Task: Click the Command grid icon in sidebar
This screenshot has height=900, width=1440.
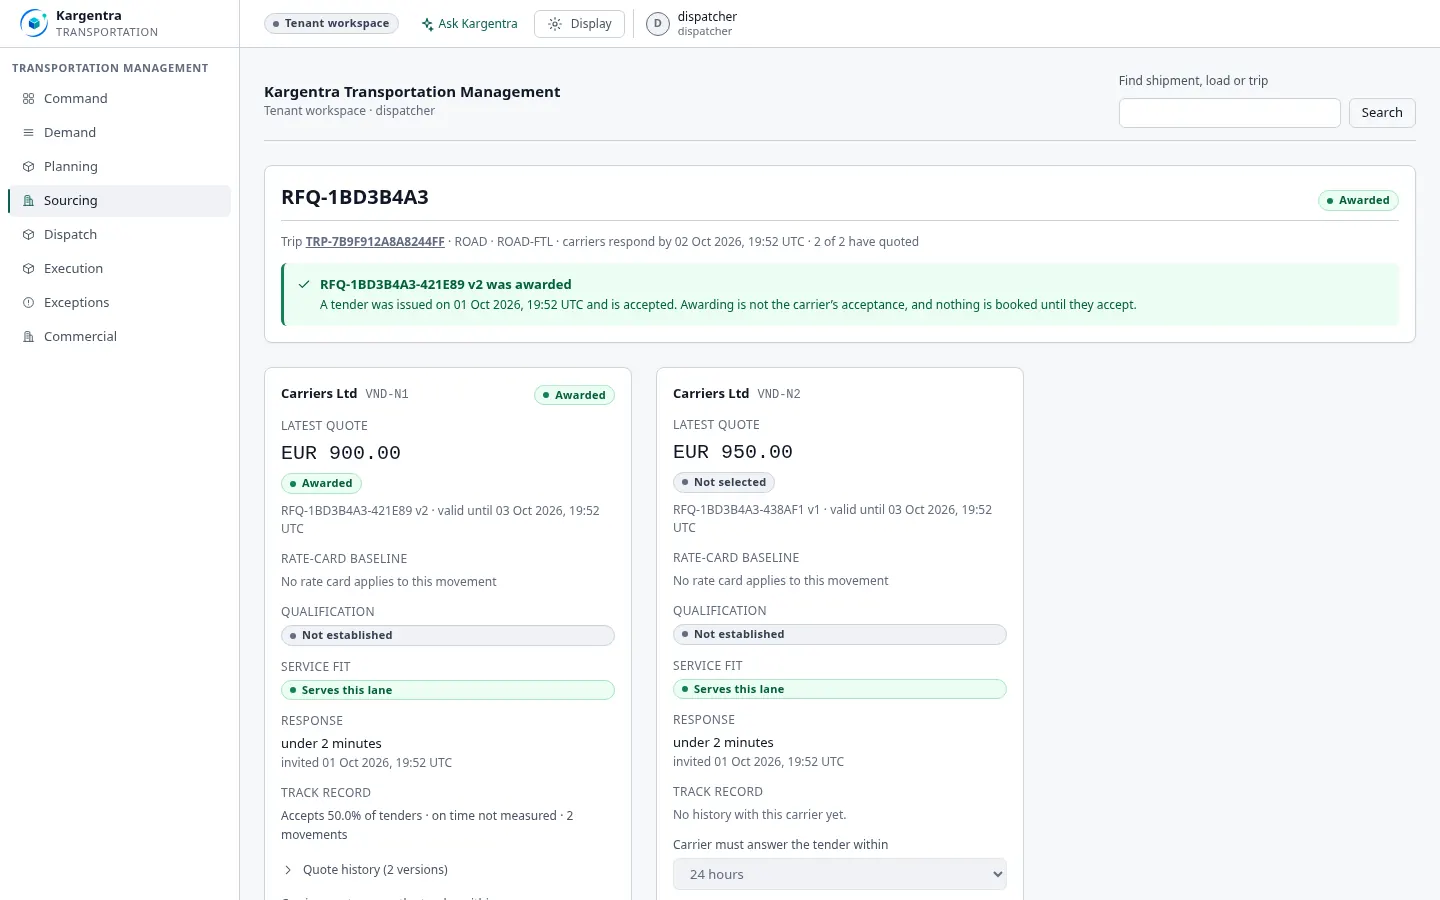Action: click(x=28, y=99)
